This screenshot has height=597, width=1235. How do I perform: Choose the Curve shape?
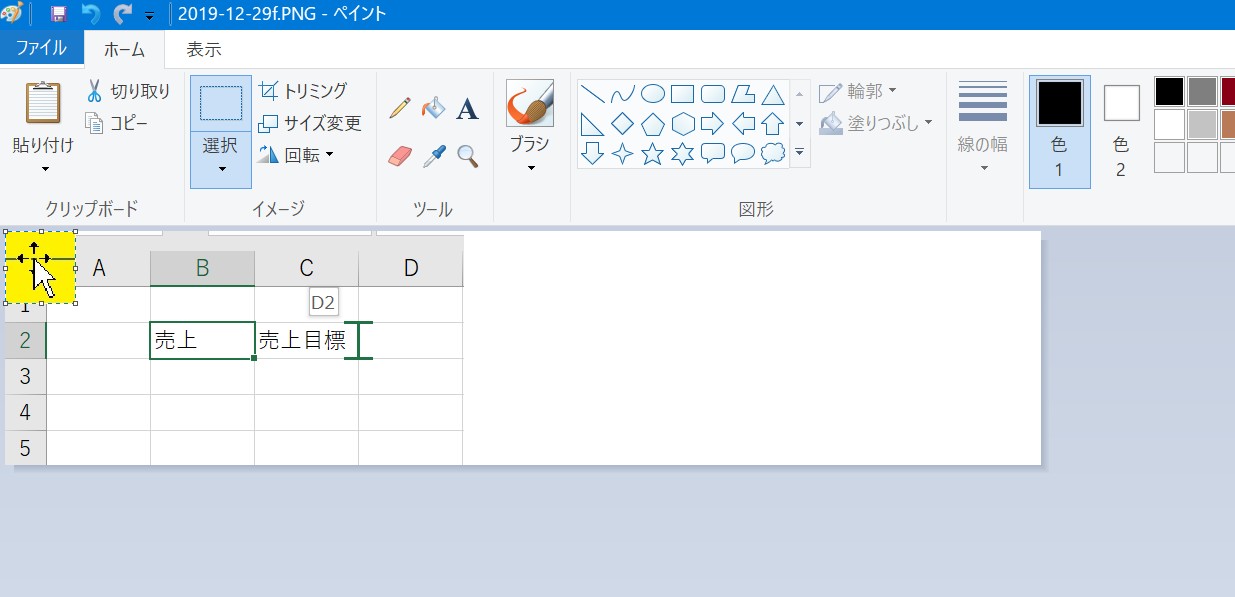point(623,94)
